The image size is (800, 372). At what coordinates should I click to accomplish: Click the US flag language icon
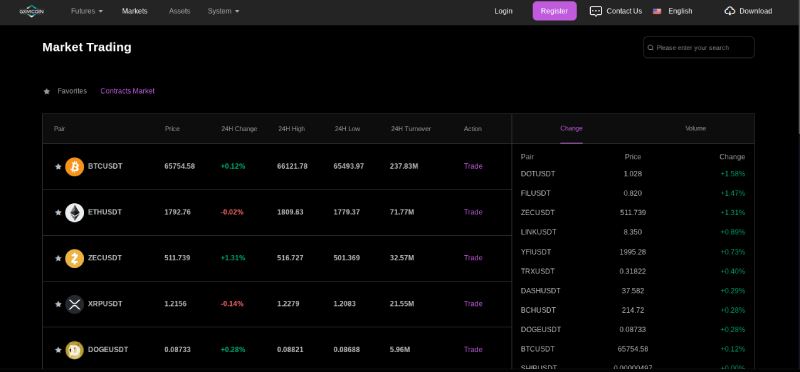coord(657,11)
